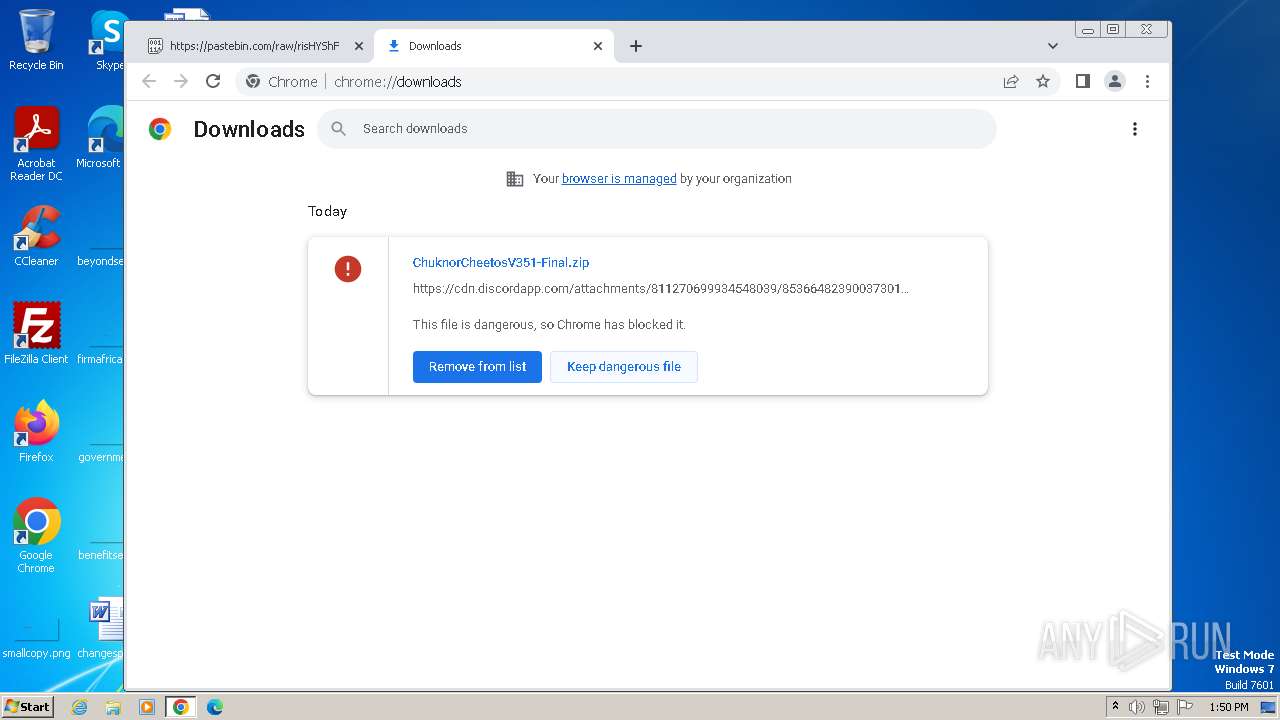Close the pastebin tab

point(359,46)
